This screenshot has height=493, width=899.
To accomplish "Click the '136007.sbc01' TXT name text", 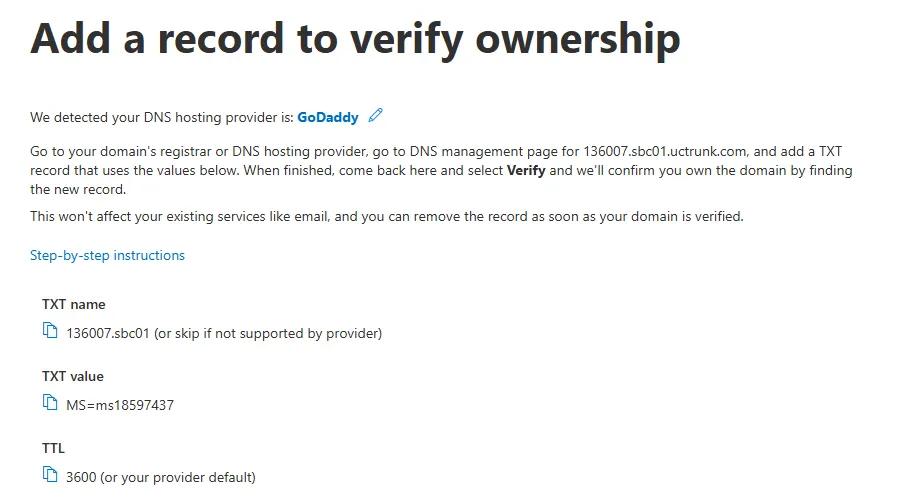I will click(x=107, y=333).
